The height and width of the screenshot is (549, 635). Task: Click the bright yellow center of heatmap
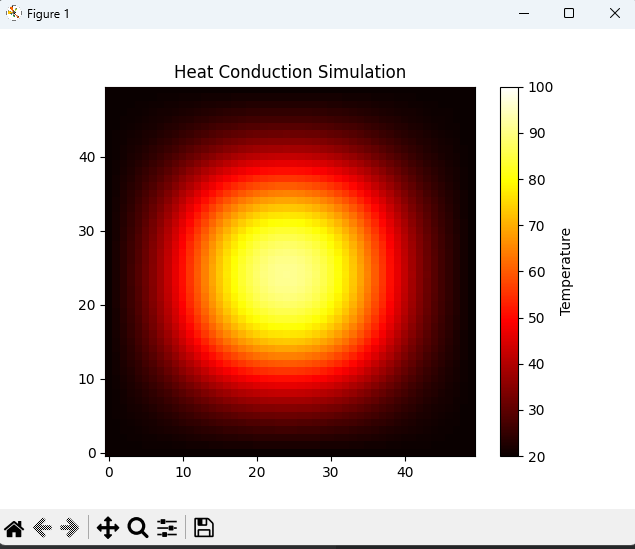[x=284, y=268]
